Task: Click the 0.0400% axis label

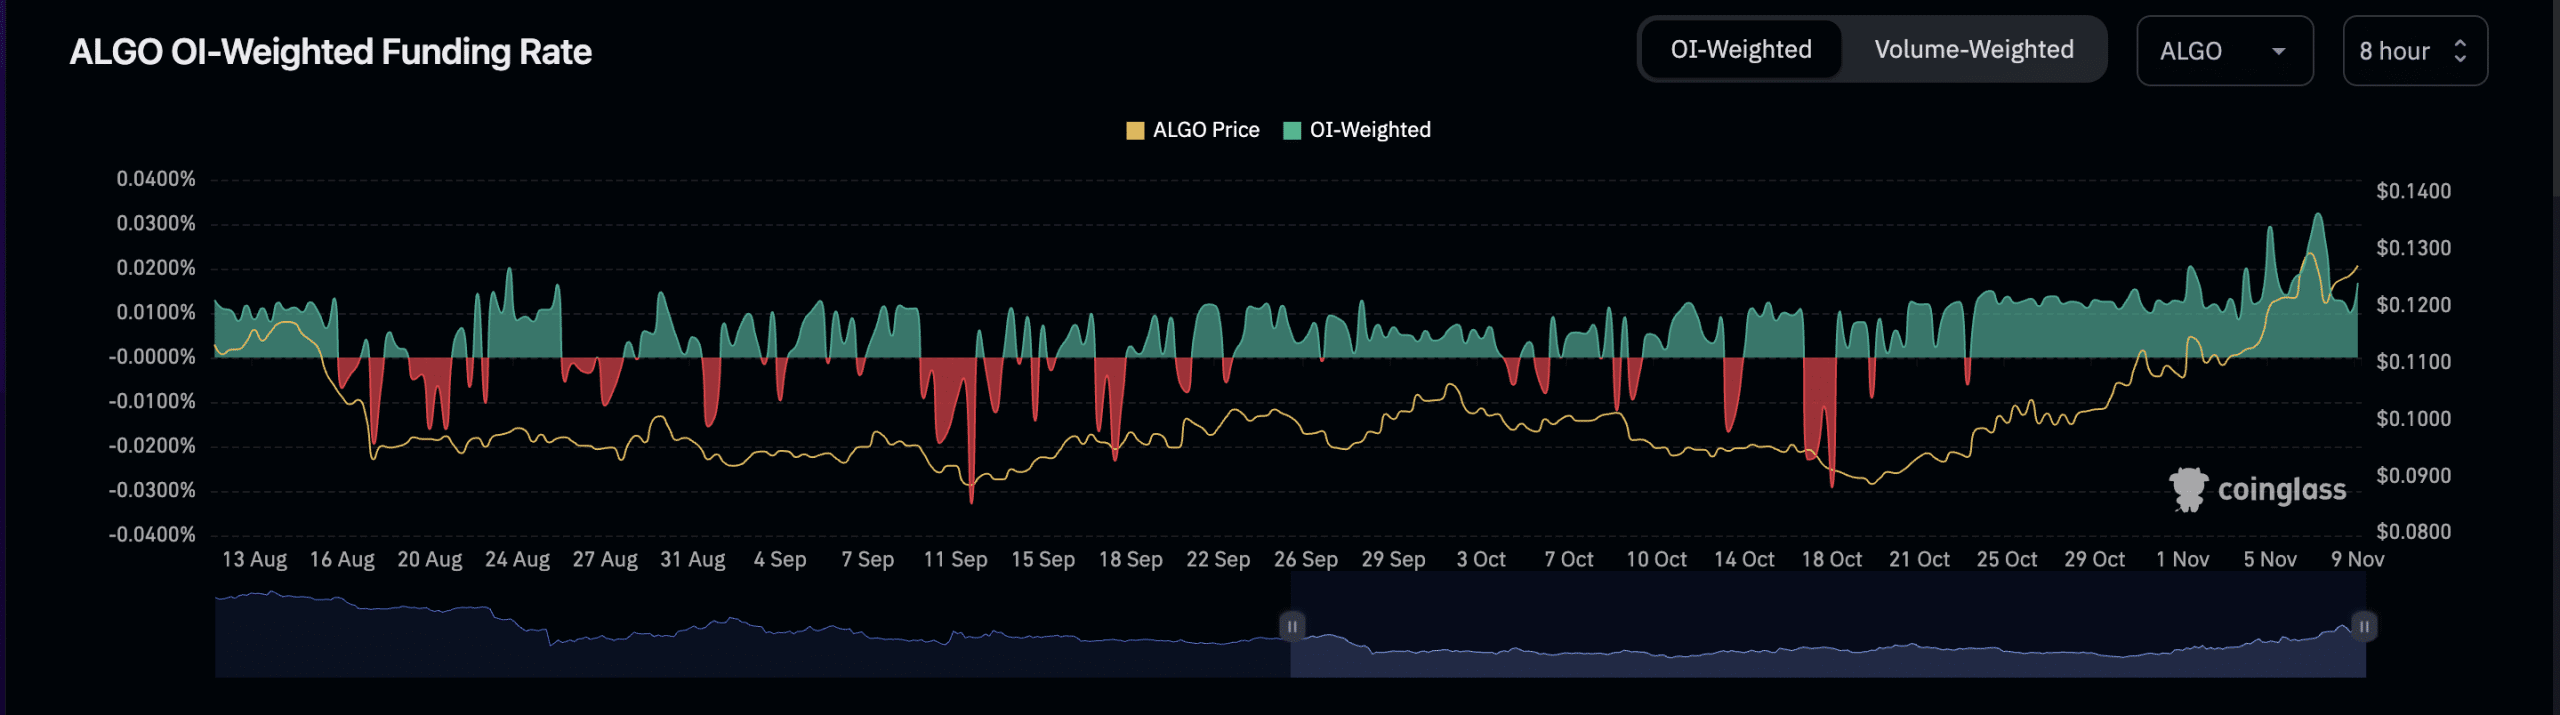Action: [156, 179]
